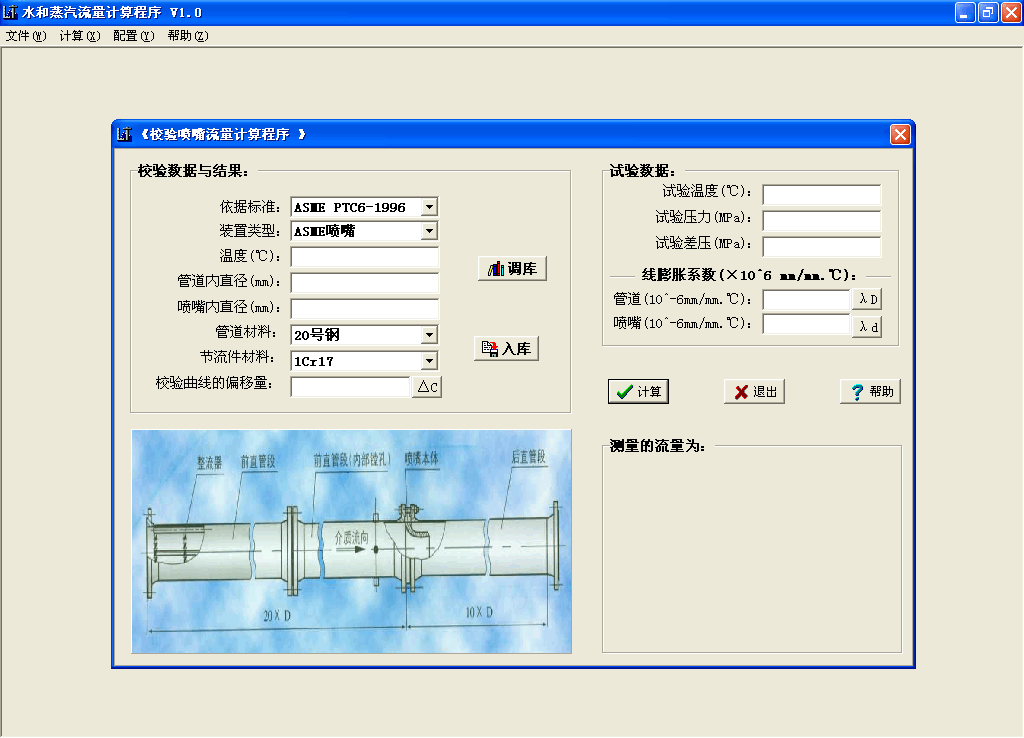1024x738 pixels.
Task: Click the λd nozzle coefficient button
Action: click(x=867, y=326)
